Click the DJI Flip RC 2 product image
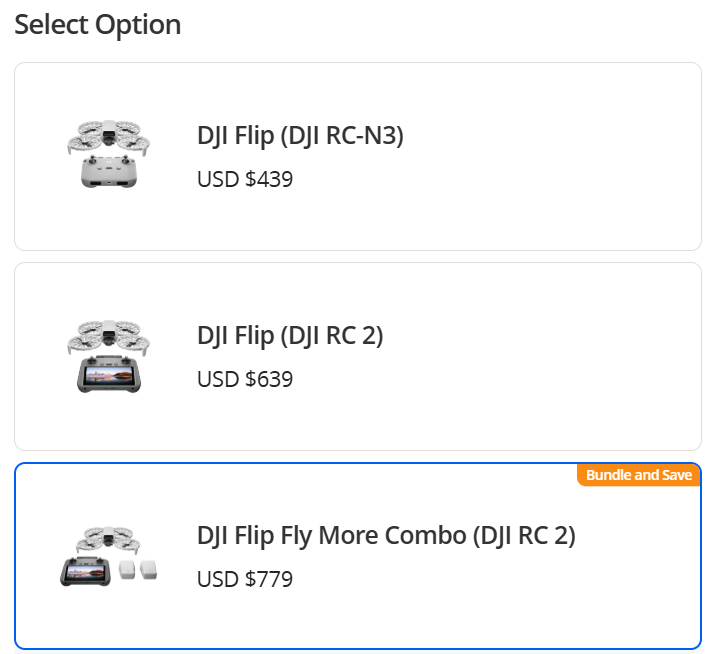705x654 pixels. [x=108, y=356]
